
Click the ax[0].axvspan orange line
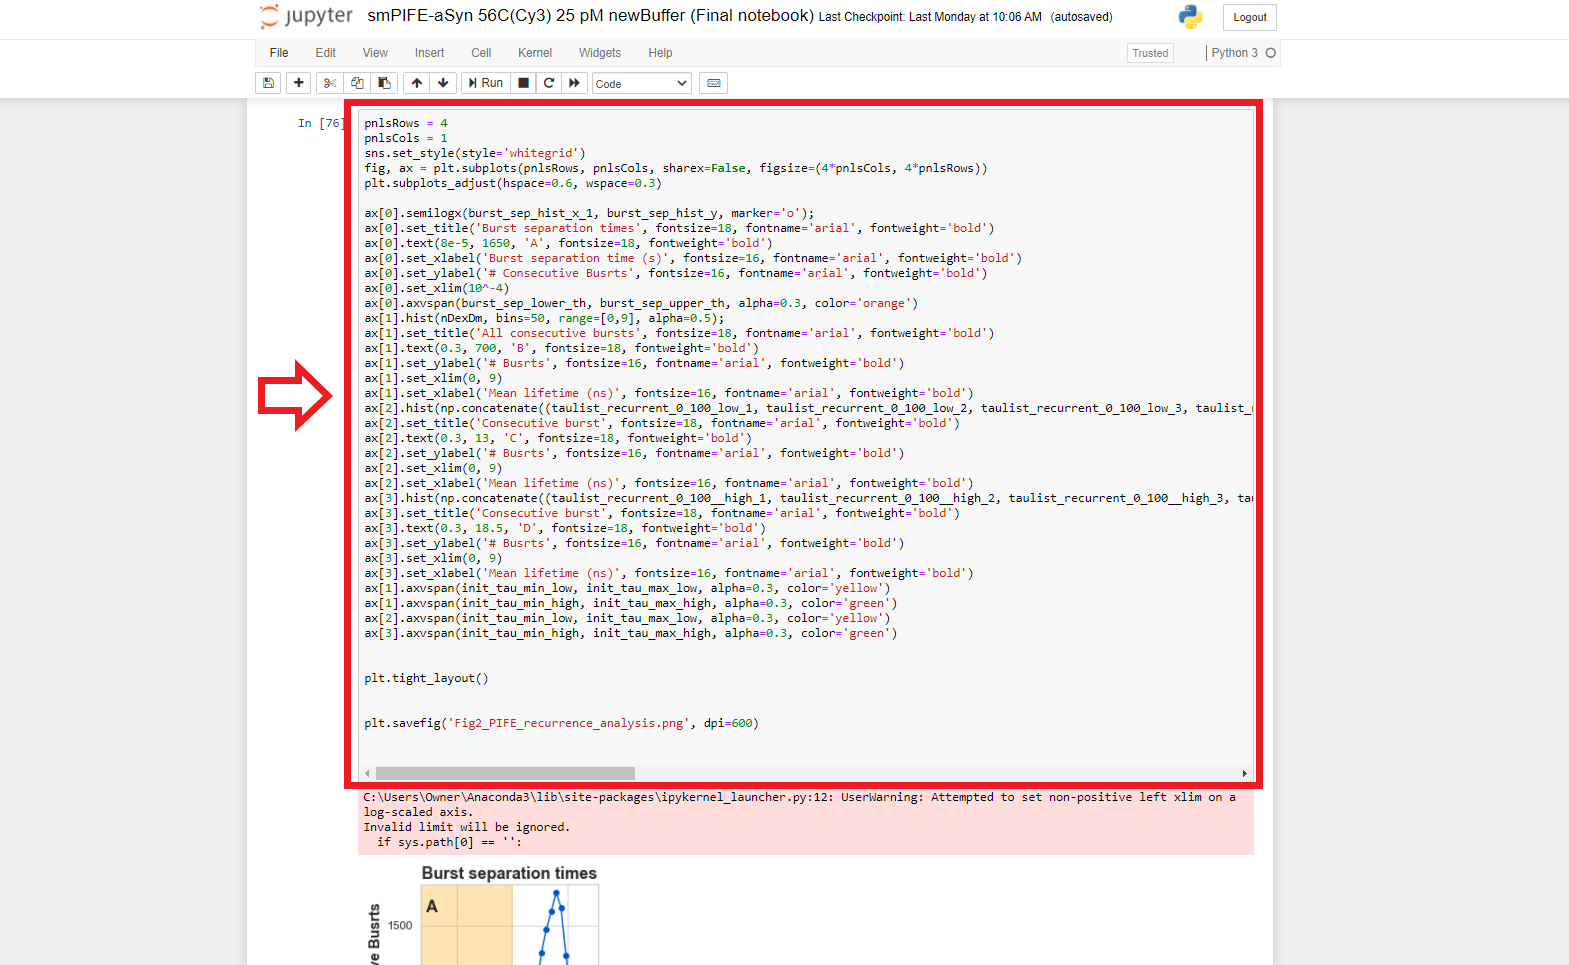point(641,303)
